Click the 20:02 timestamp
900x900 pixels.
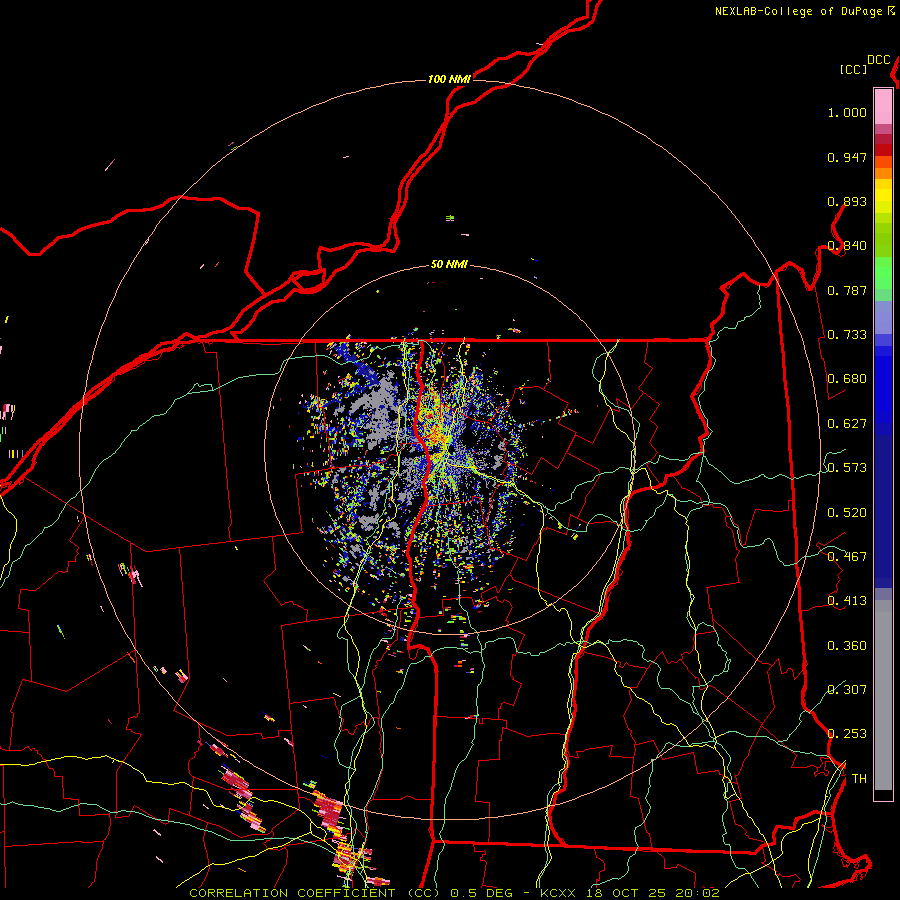pos(697,893)
